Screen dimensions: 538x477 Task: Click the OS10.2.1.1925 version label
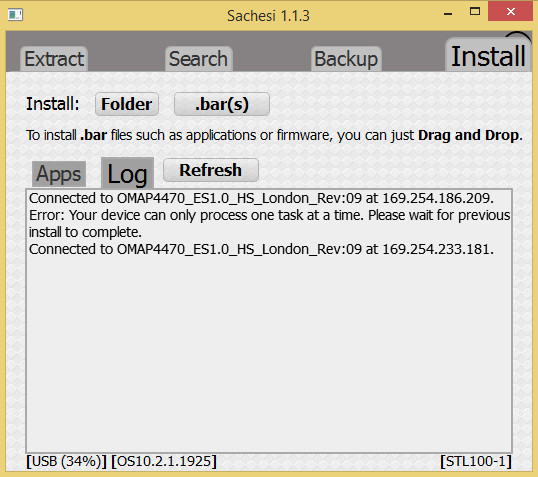point(164,461)
